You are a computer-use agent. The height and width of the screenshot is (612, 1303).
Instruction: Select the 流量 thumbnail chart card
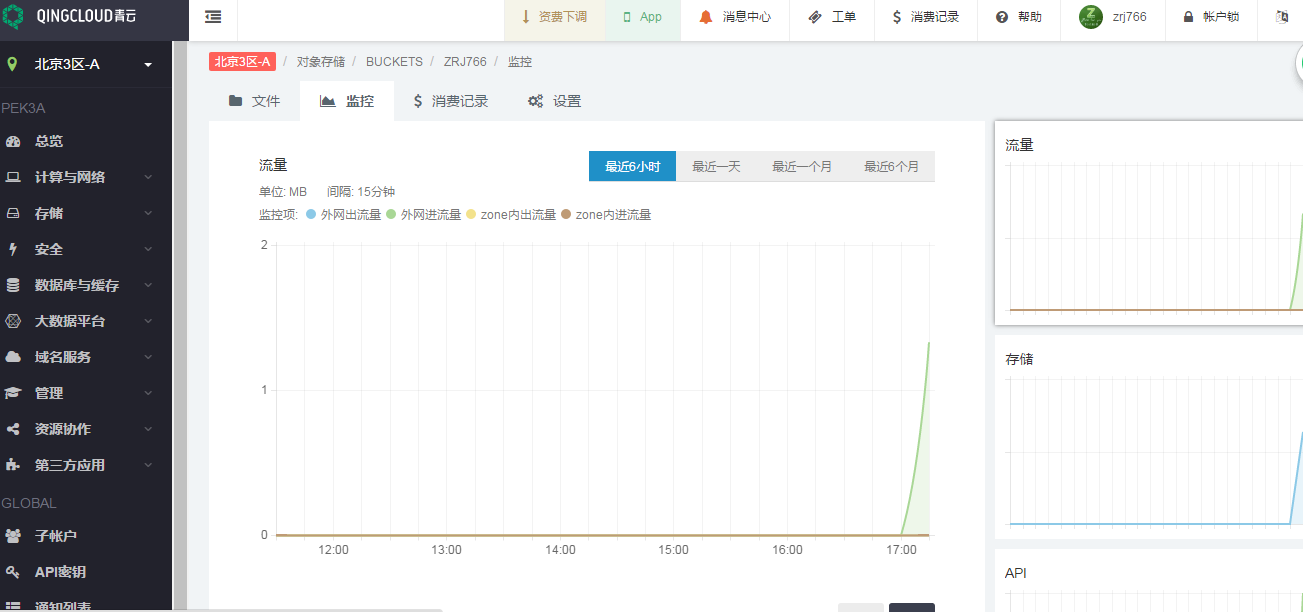tap(1149, 223)
